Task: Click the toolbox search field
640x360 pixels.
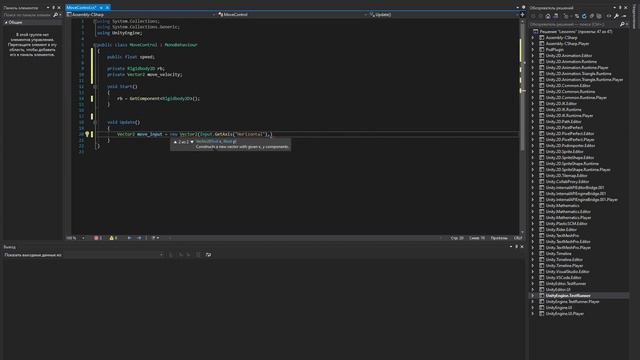Action: [27, 15]
